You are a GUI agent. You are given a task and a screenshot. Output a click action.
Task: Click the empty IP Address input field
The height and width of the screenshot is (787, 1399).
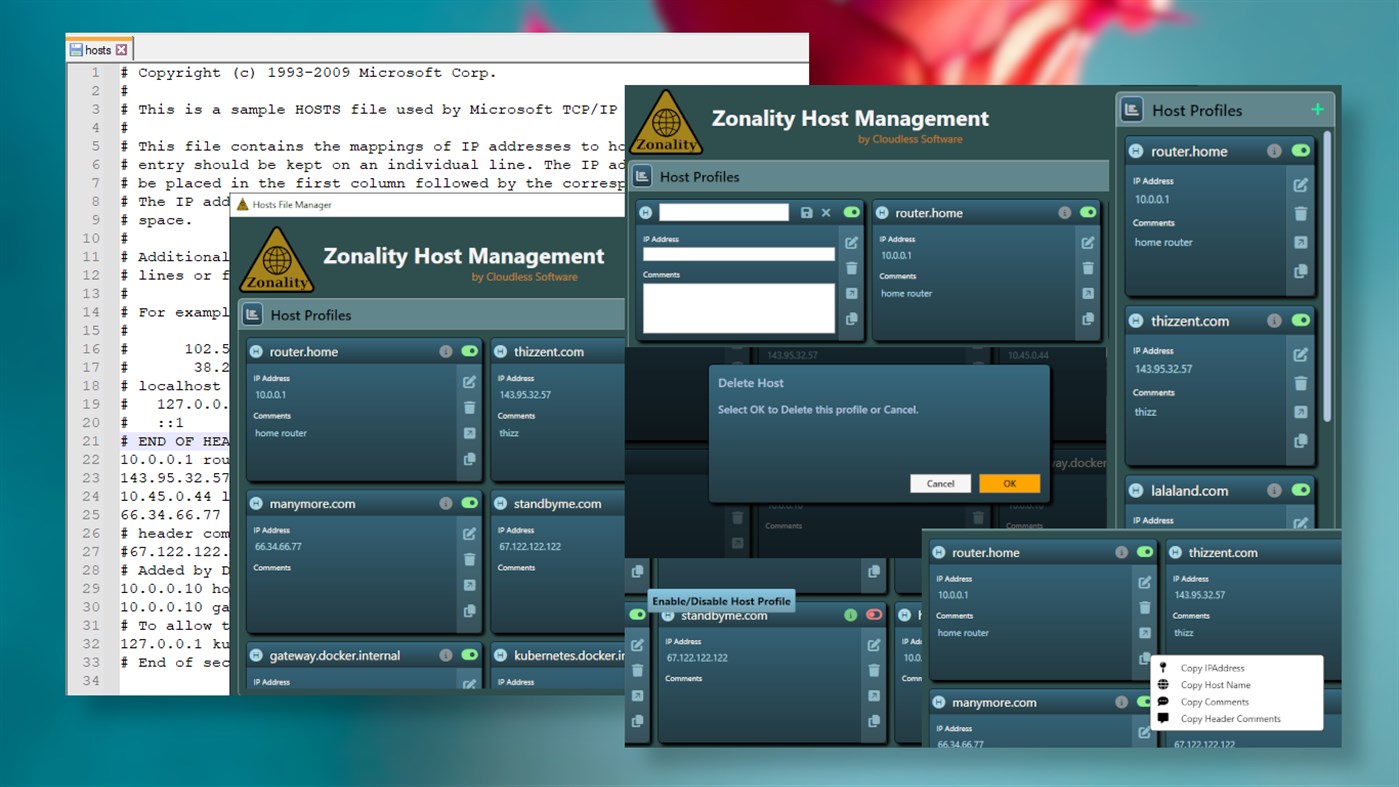point(738,253)
